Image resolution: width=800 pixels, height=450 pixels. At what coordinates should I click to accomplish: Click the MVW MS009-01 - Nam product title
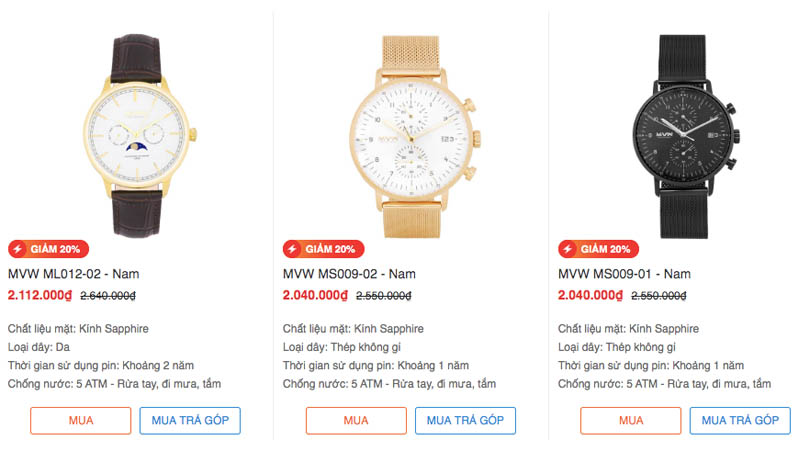pos(624,274)
